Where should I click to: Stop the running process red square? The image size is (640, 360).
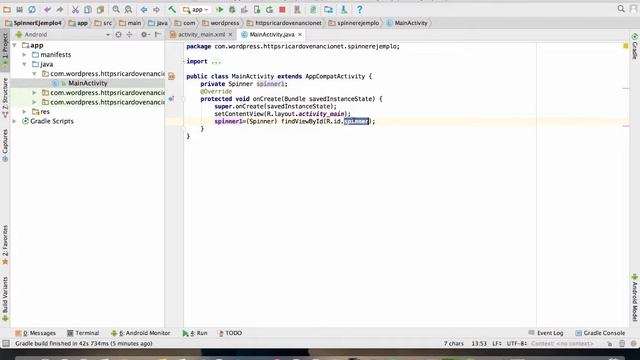pos(282,9)
